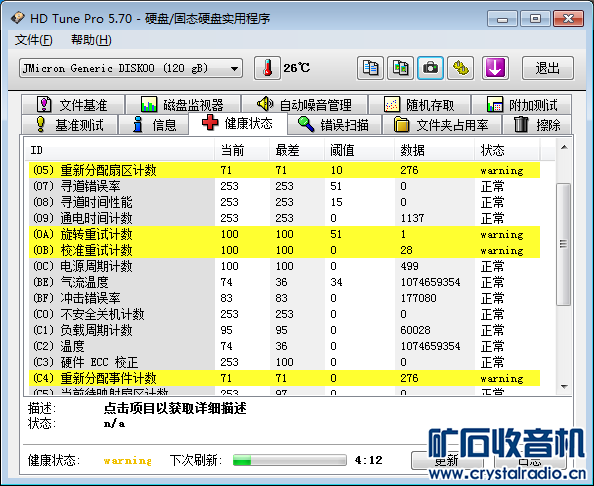The height and width of the screenshot is (486, 594).
Task: Click the data value 1137 for power-on hours
Action: coord(412,218)
